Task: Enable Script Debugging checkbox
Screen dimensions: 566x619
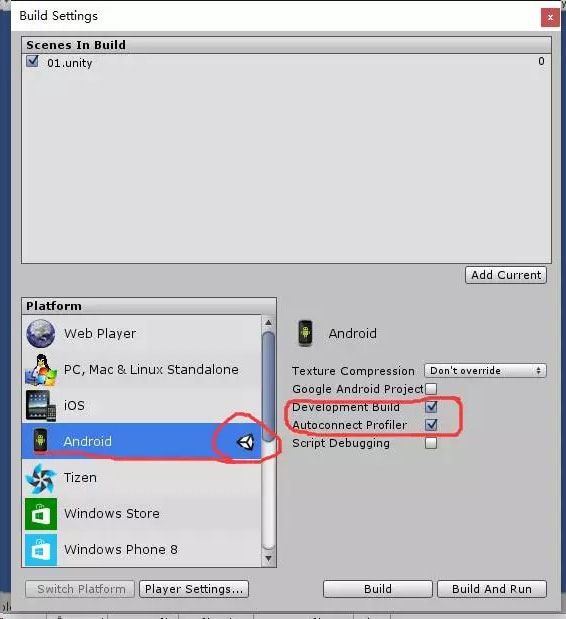Action: [431, 443]
